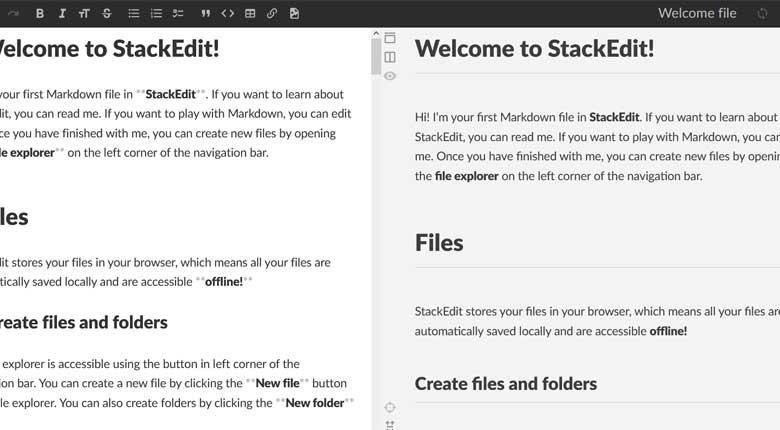This screenshot has width=780, height=430.
Task: Toggle the navigation bar button
Action: pyautogui.click(x=390, y=38)
